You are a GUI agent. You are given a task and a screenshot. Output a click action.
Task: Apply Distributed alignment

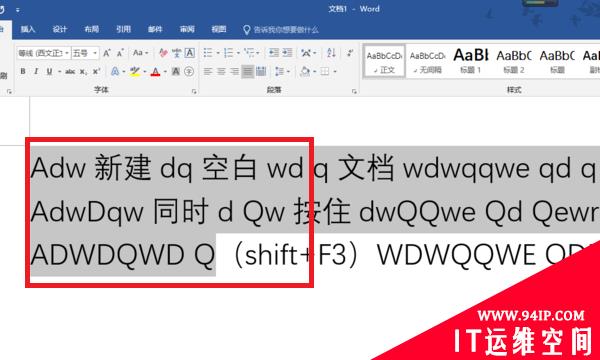261,71
